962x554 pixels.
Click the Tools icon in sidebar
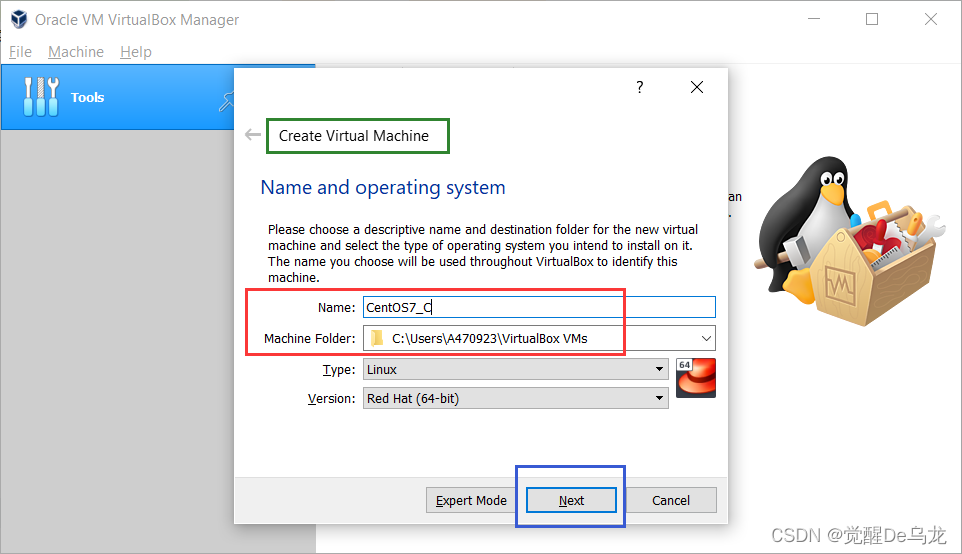[x=40, y=97]
